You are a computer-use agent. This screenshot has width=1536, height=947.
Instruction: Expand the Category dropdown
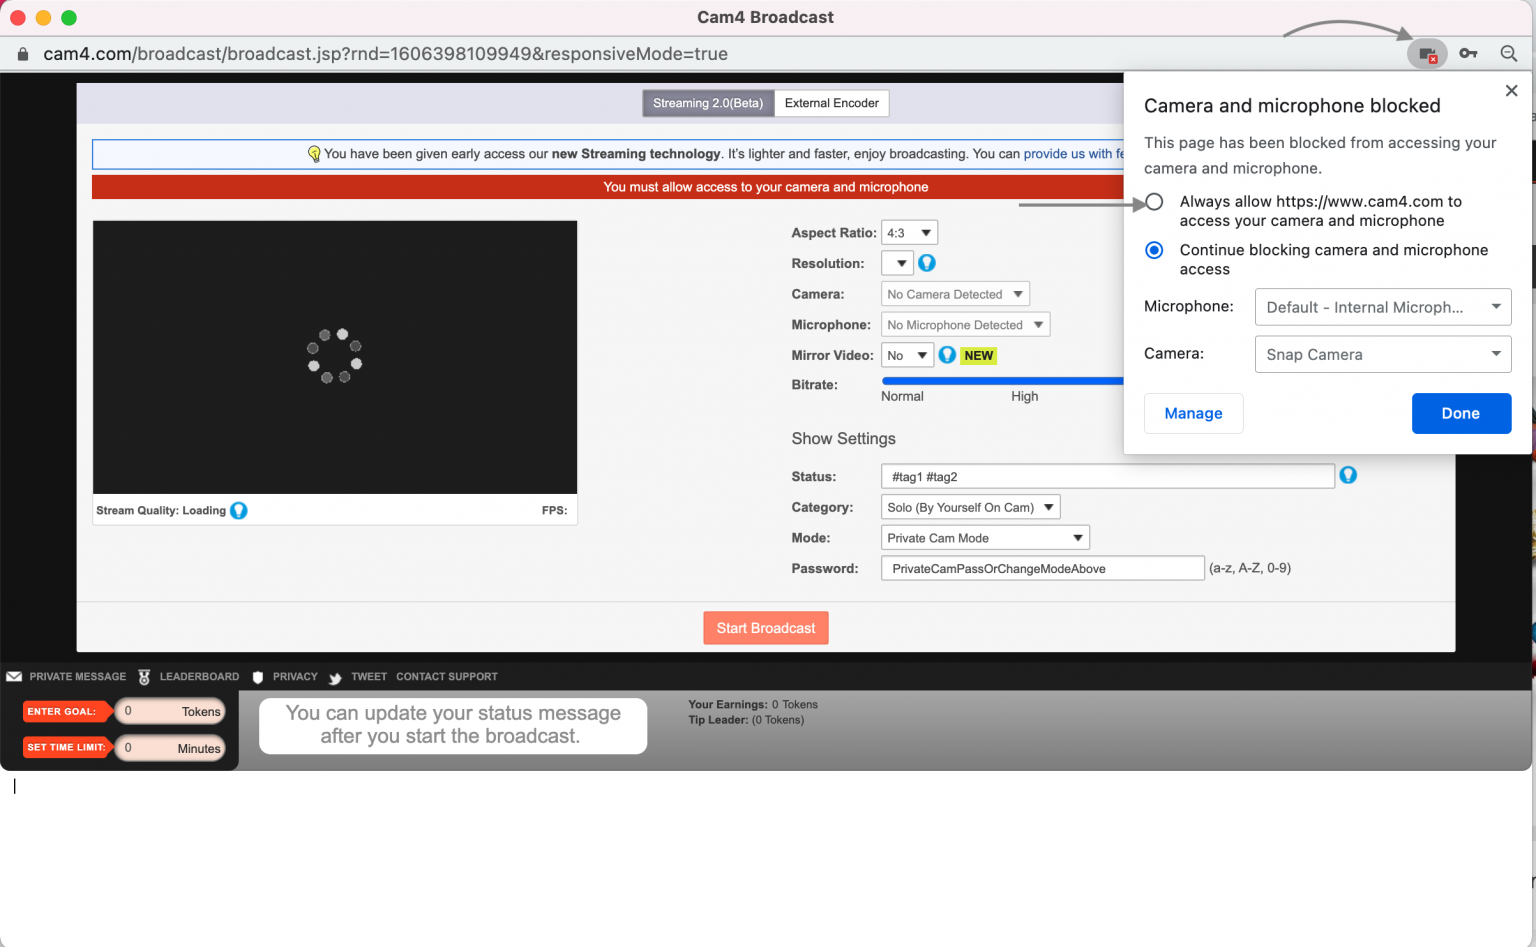click(x=970, y=508)
